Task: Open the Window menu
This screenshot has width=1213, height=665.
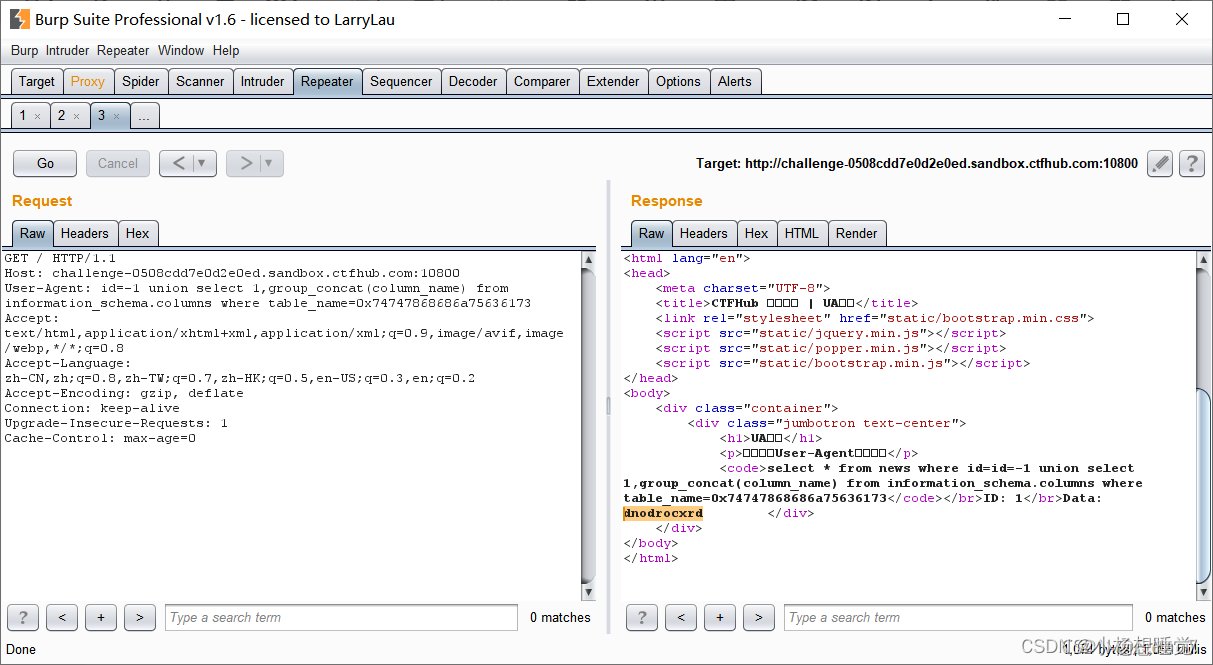Action: point(181,50)
